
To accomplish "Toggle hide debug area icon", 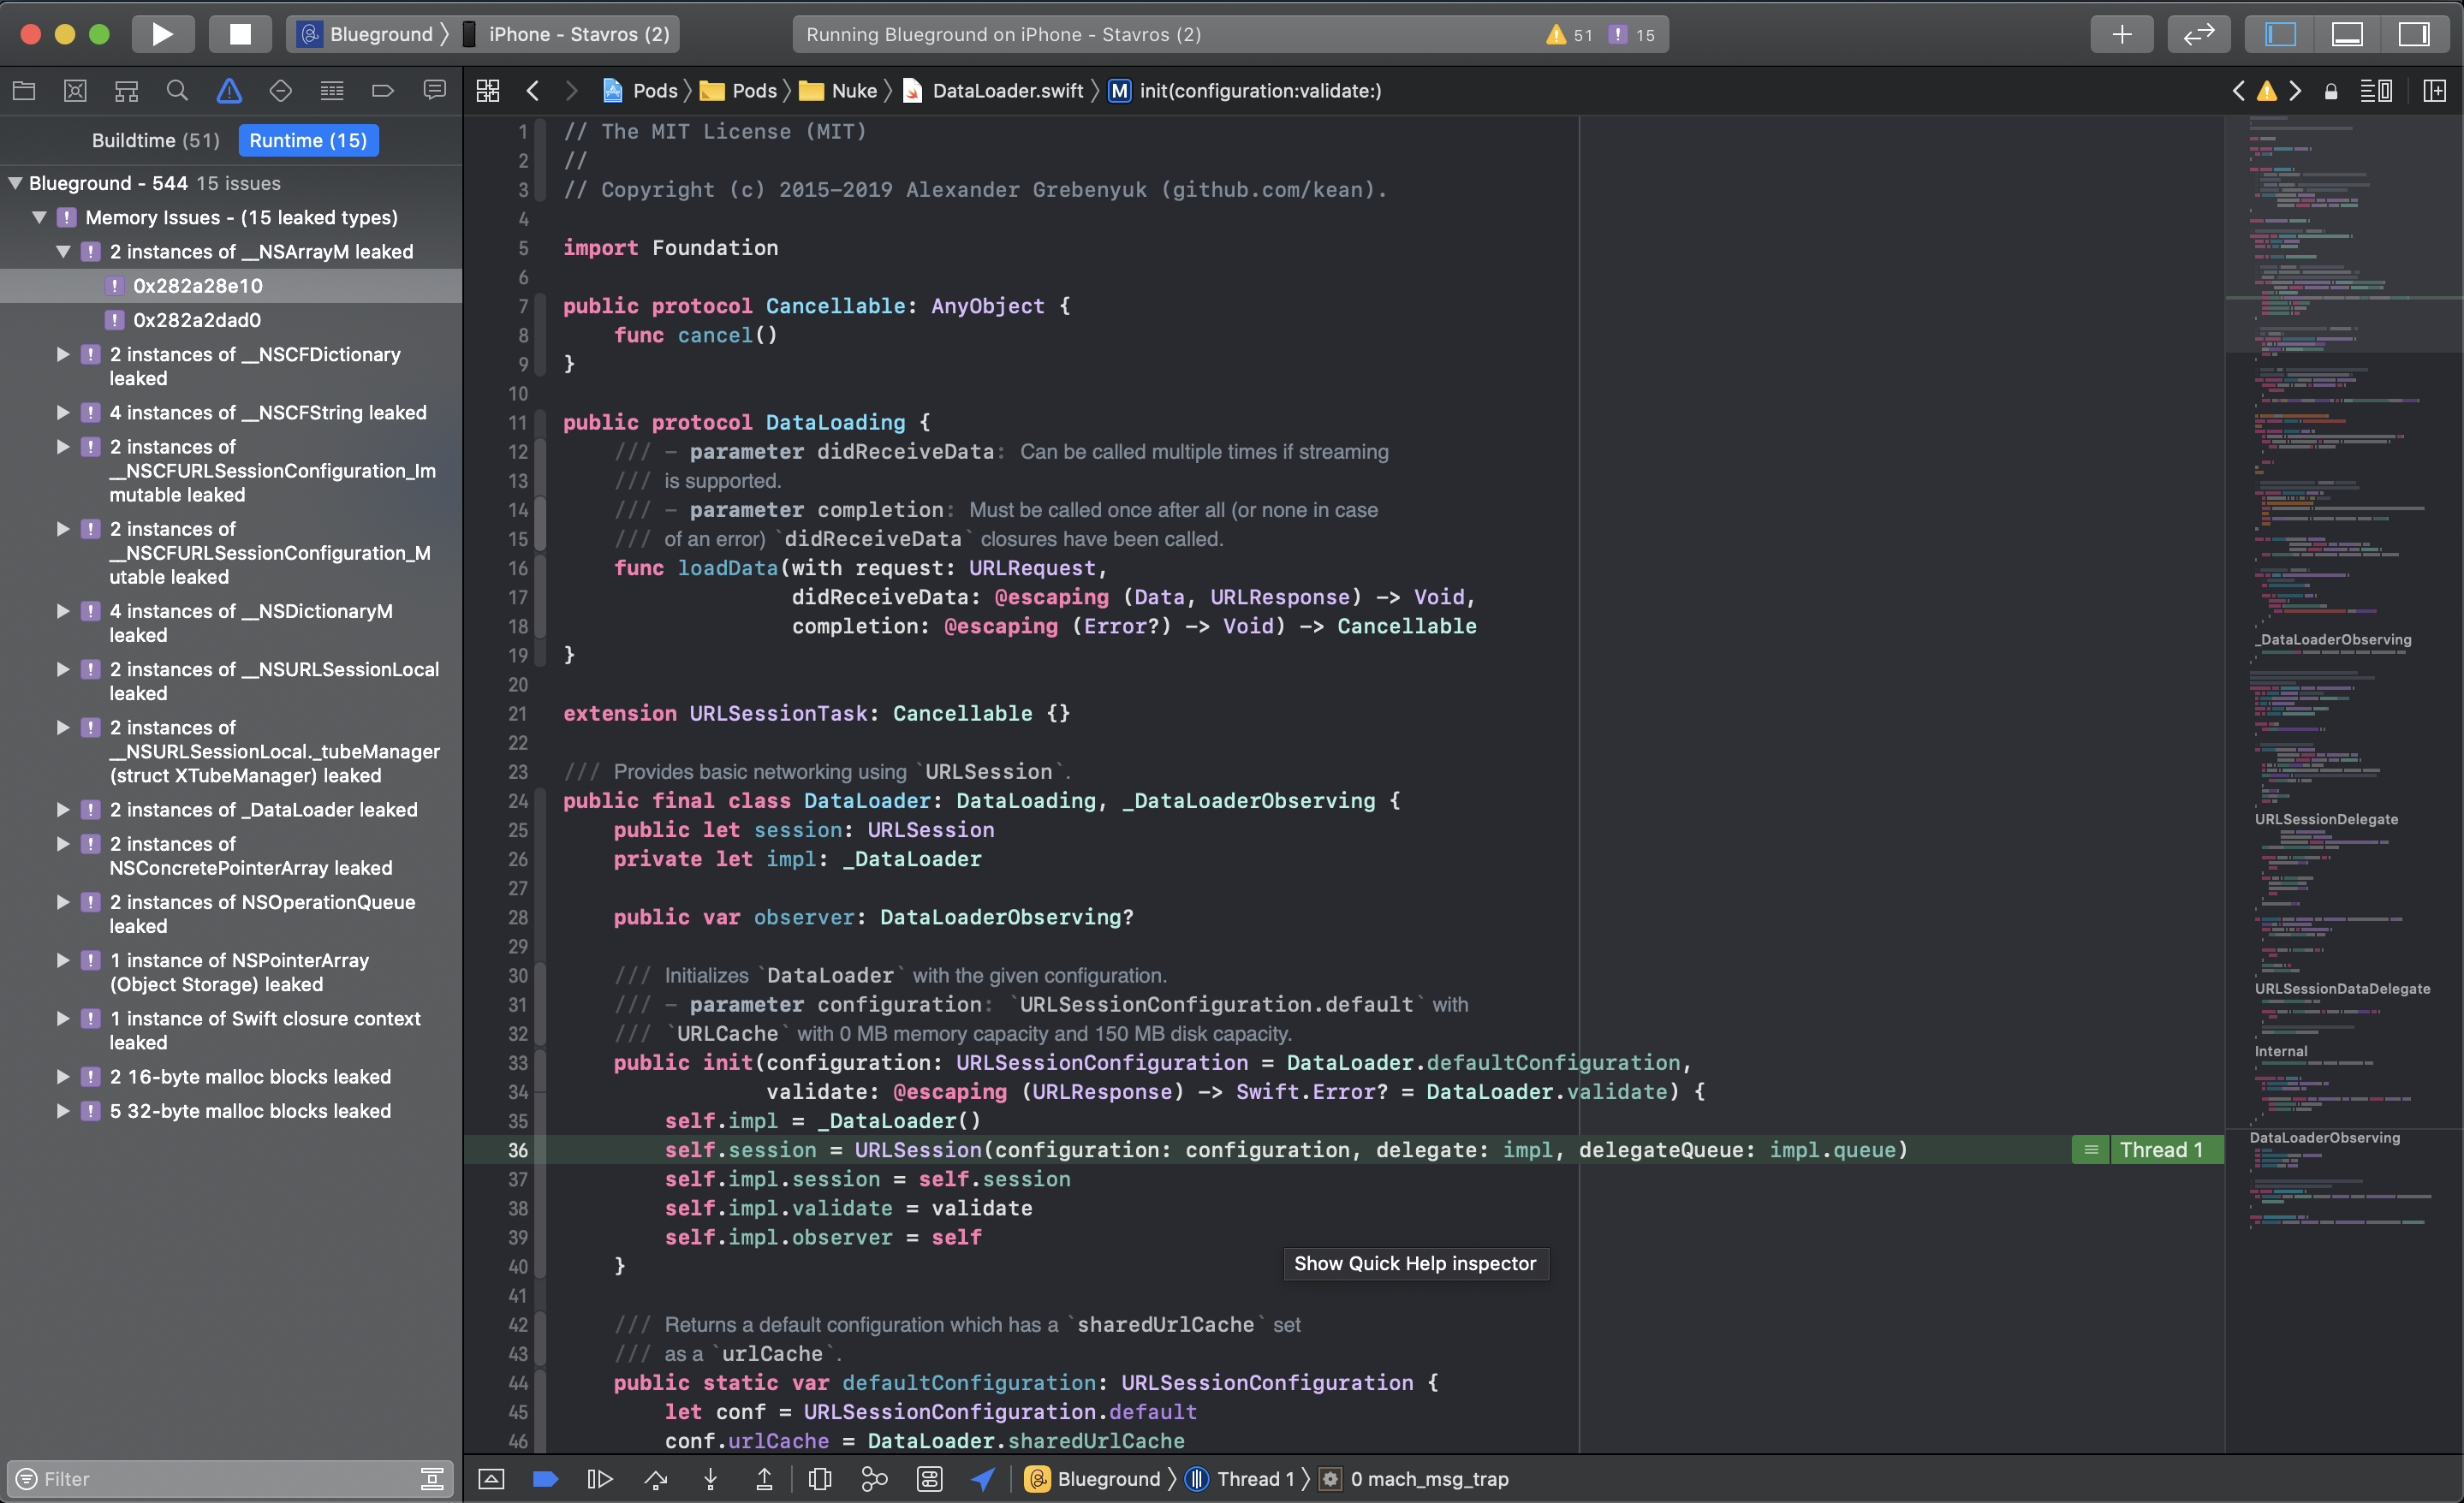I will 492,1479.
